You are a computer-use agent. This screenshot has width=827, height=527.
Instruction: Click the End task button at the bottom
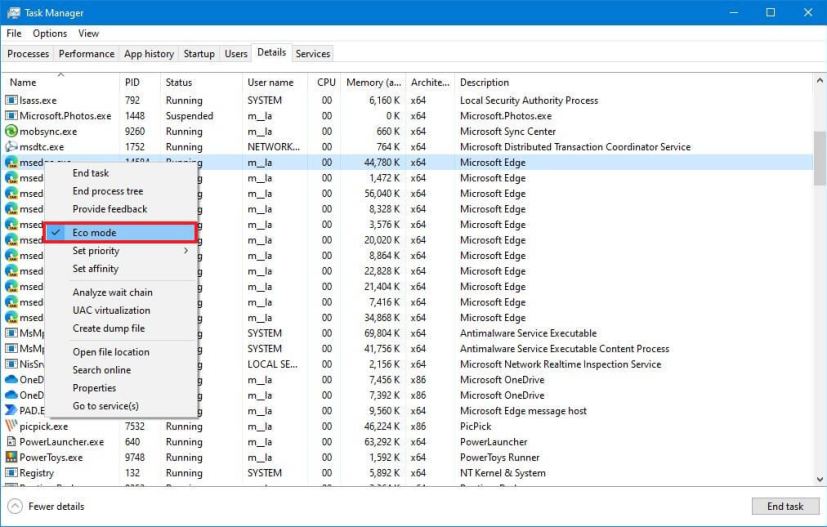pos(785,506)
